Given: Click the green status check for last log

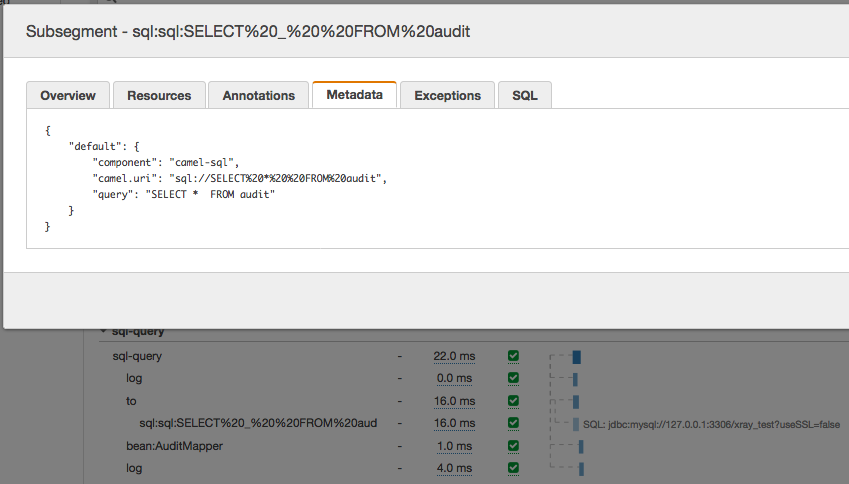Looking at the screenshot, I should 513,468.
